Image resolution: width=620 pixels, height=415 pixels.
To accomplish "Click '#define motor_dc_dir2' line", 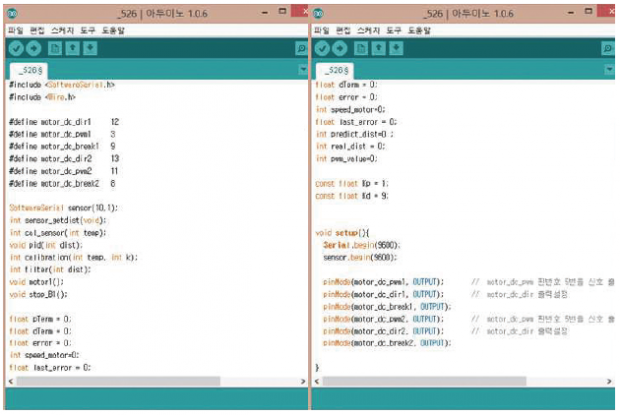I will coord(64,158).
